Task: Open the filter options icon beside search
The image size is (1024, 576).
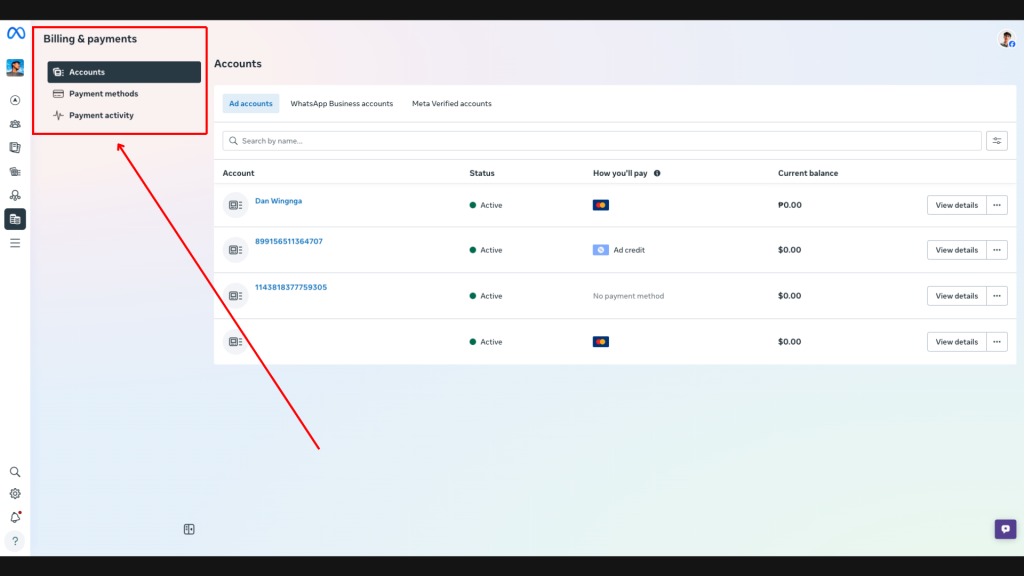Action: click(x=997, y=140)
